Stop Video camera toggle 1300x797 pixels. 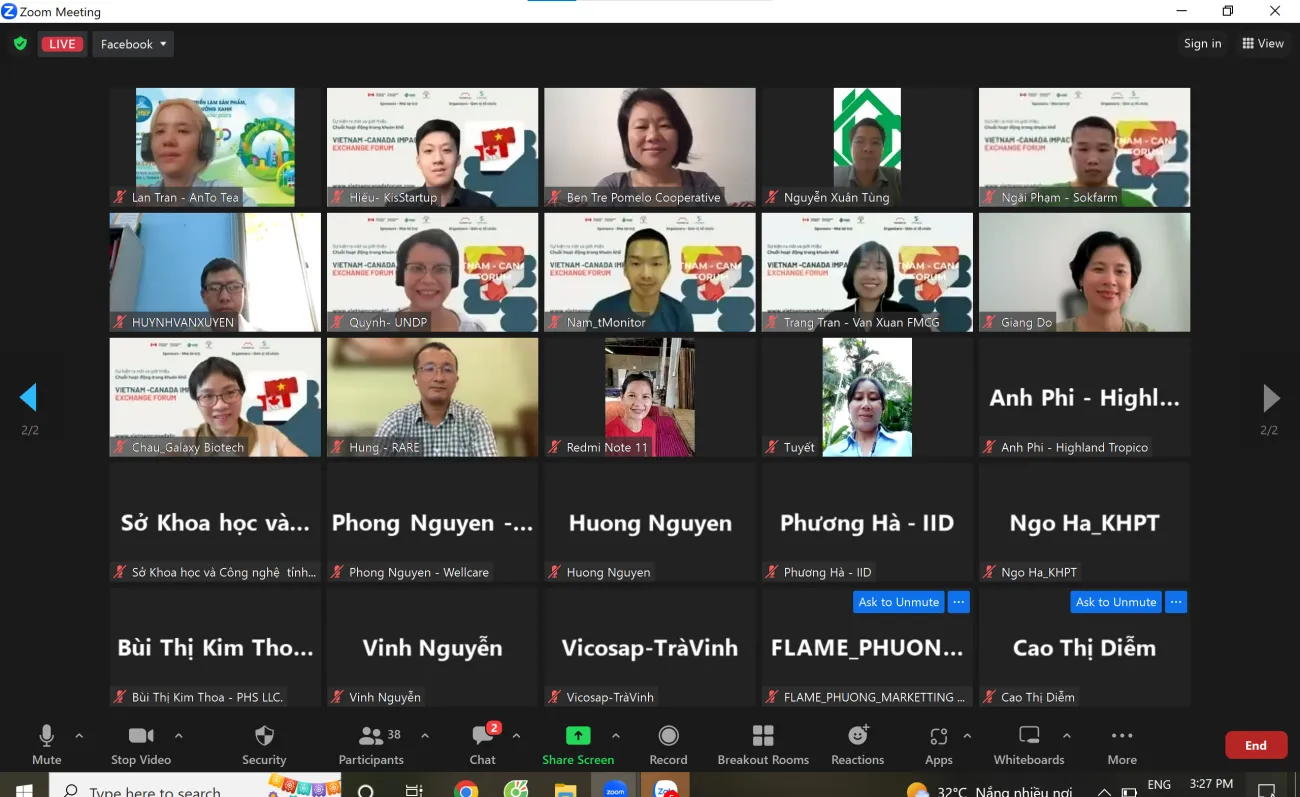click(x=141, y=745)
